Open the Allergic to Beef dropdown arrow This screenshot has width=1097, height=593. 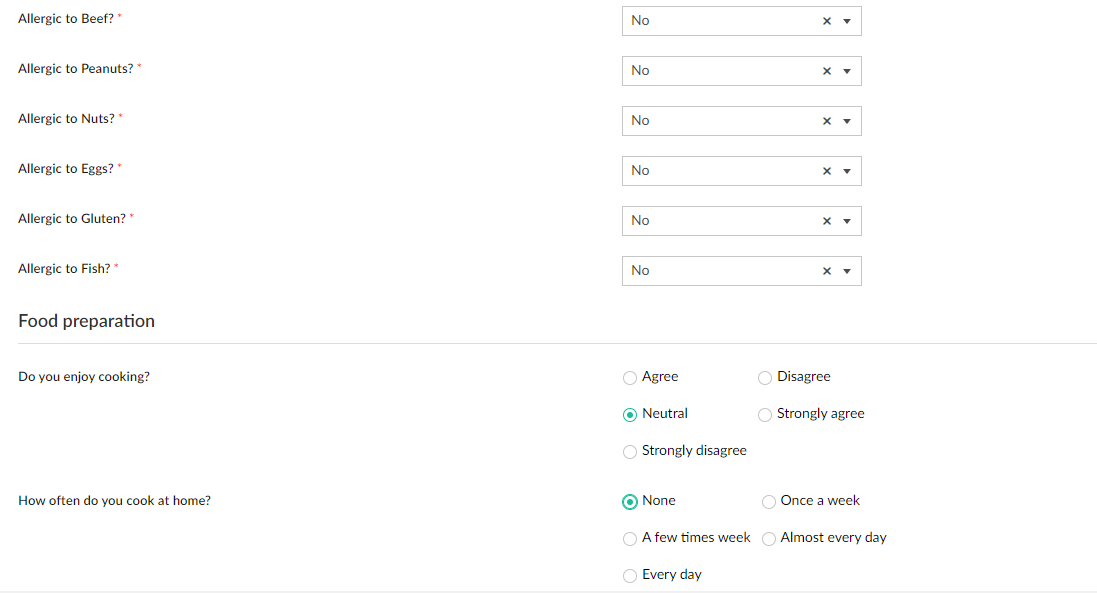[x=847, y=21]
